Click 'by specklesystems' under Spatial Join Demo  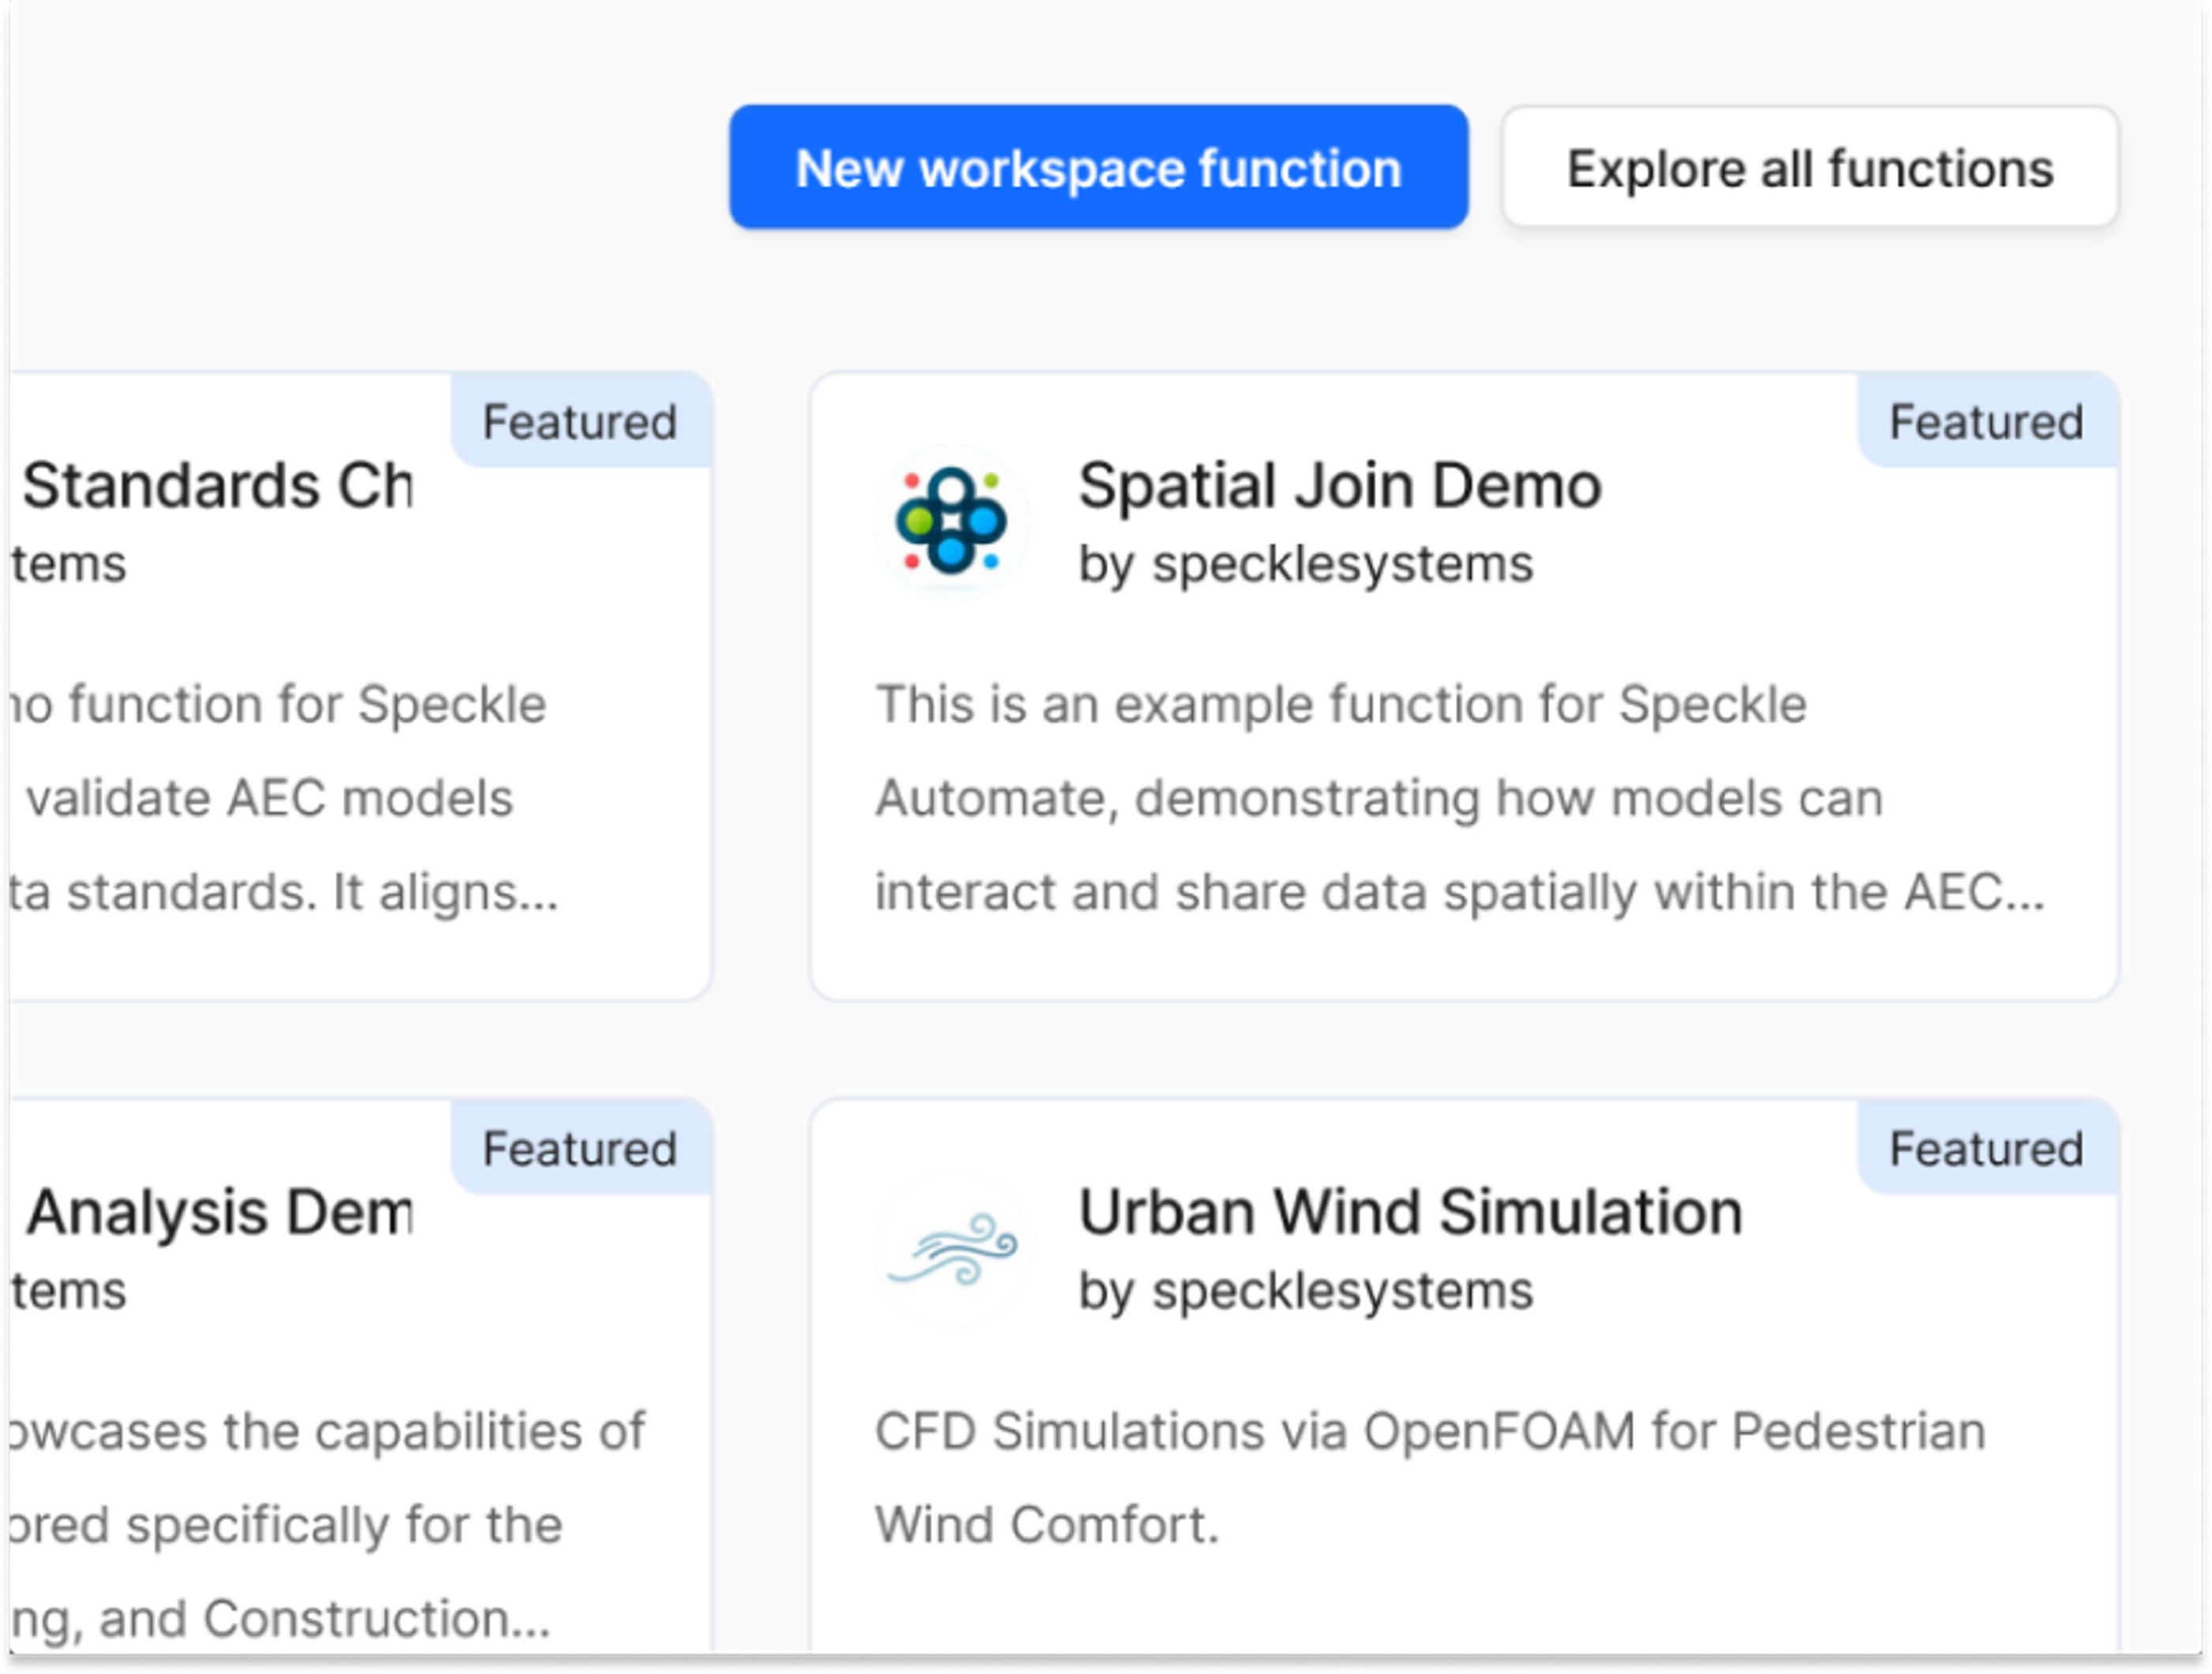pos(1305,564)
